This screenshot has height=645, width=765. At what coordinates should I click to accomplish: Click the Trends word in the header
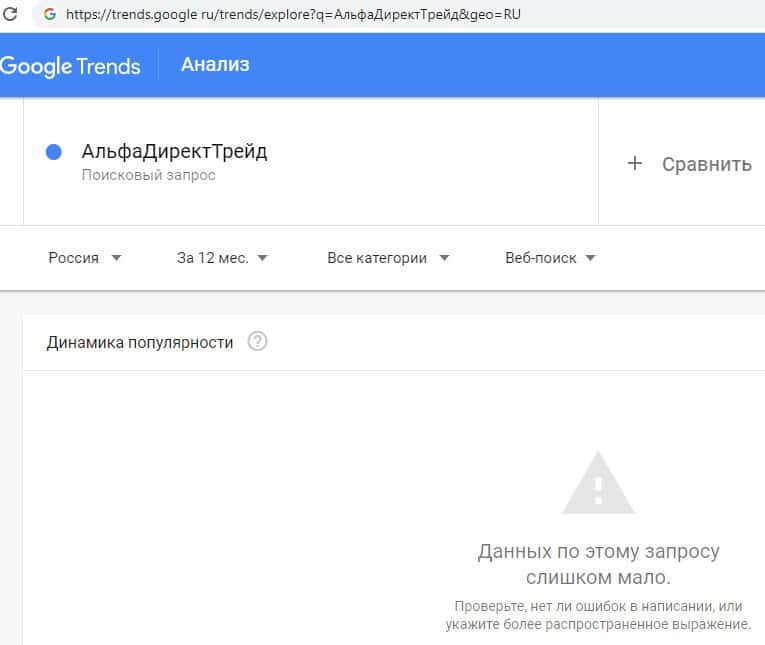(110, 66)
